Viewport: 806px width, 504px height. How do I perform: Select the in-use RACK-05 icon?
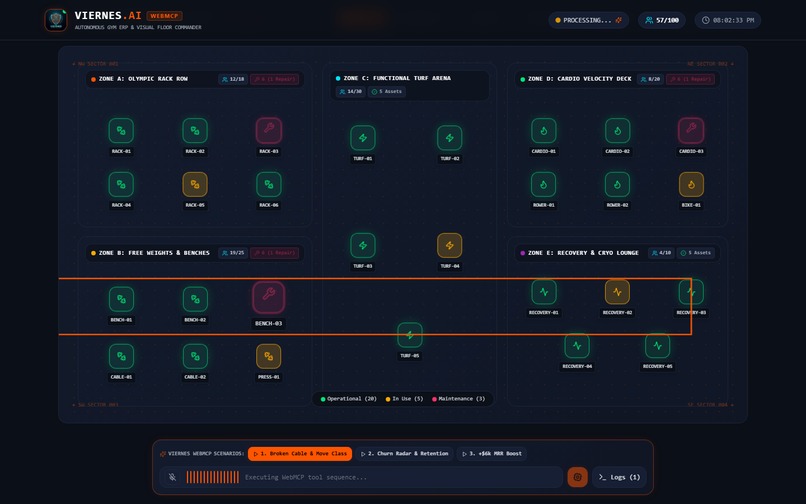(x=195, y=184)
